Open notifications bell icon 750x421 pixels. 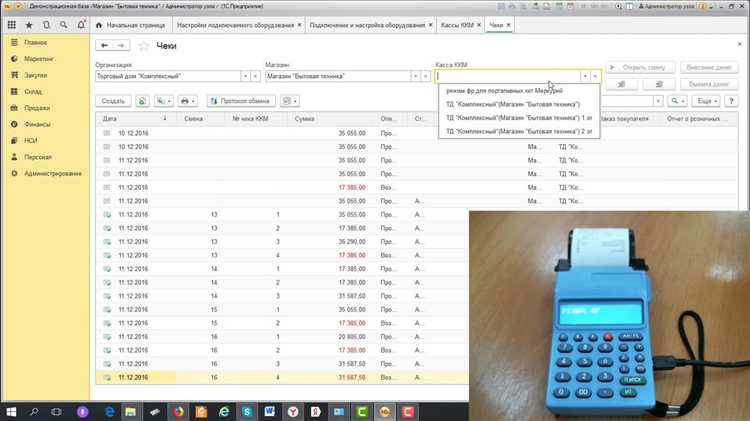click(x=81, y=24)
